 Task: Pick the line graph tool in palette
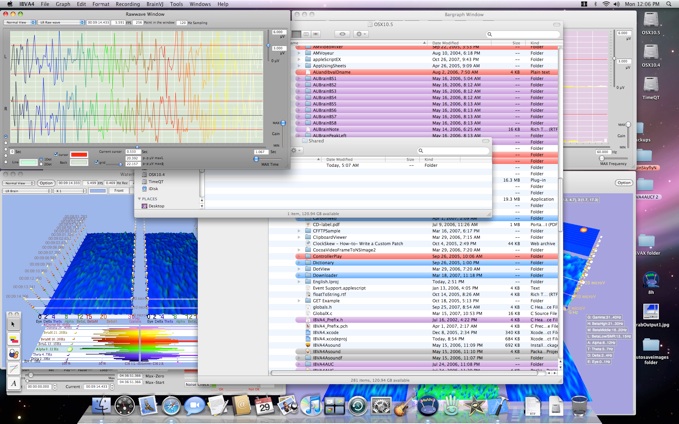(13, 369)
